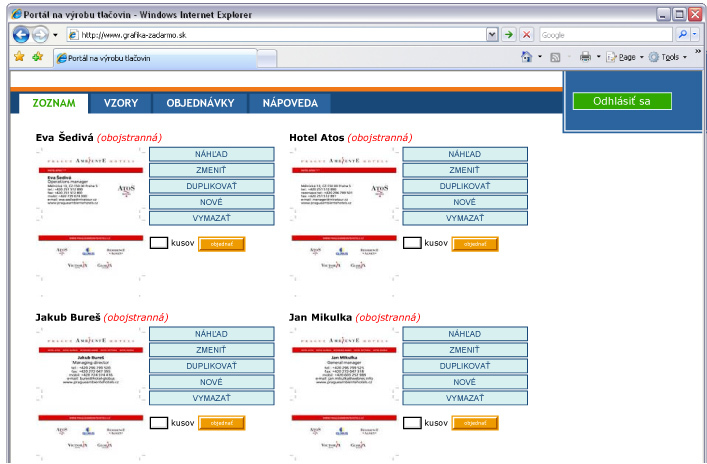Screen dimensions: 707x464
Task: Click the Favorites star icon
Action: (x=19, y=56)
